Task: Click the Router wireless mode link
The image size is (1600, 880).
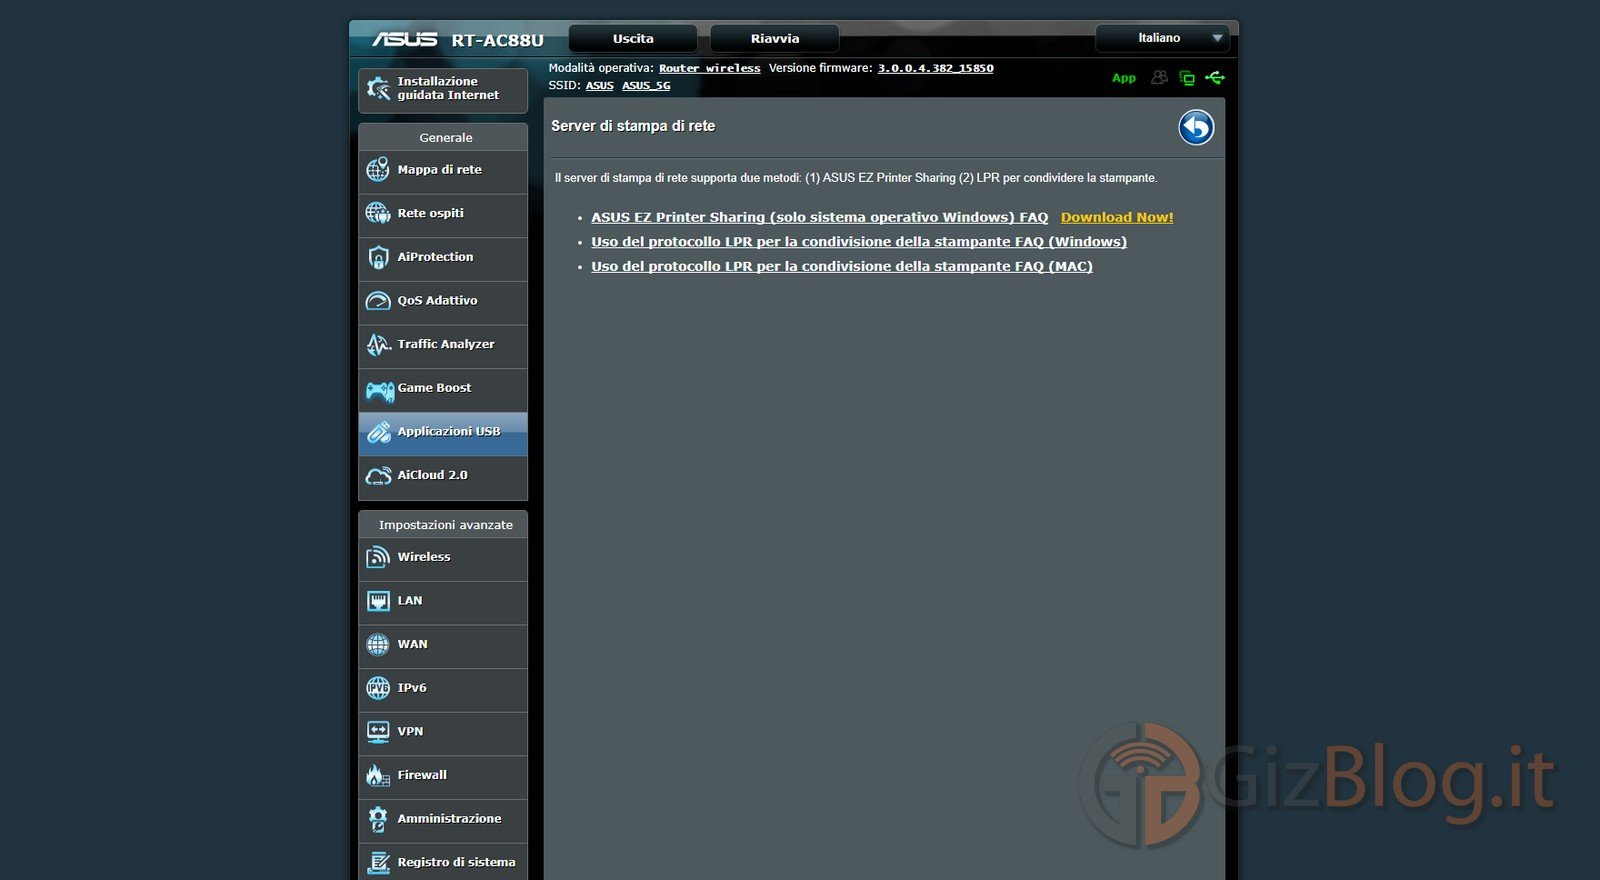Action: [709, 68]
